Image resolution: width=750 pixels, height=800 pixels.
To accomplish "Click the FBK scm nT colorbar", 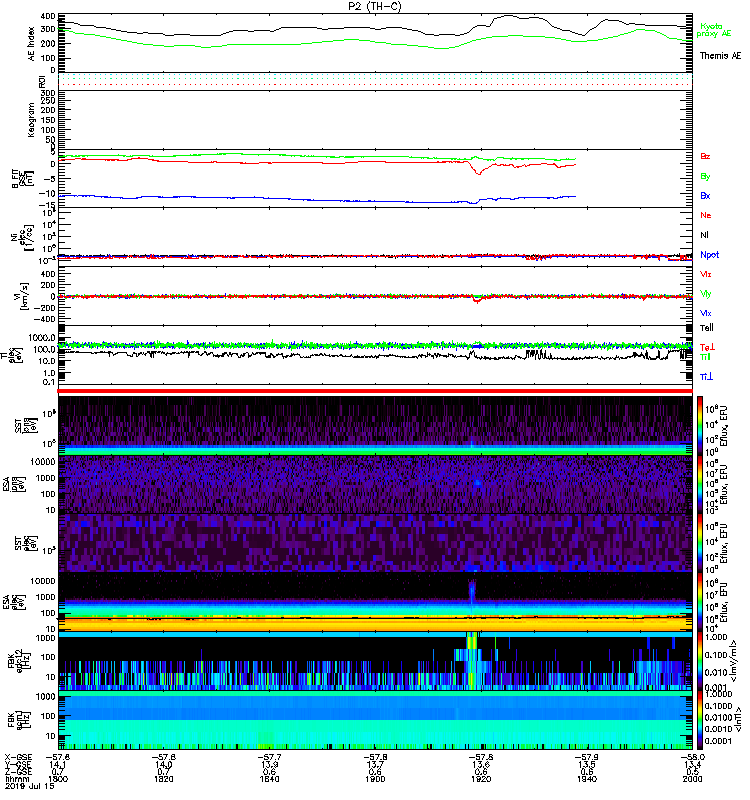I will tap(700, 720).
